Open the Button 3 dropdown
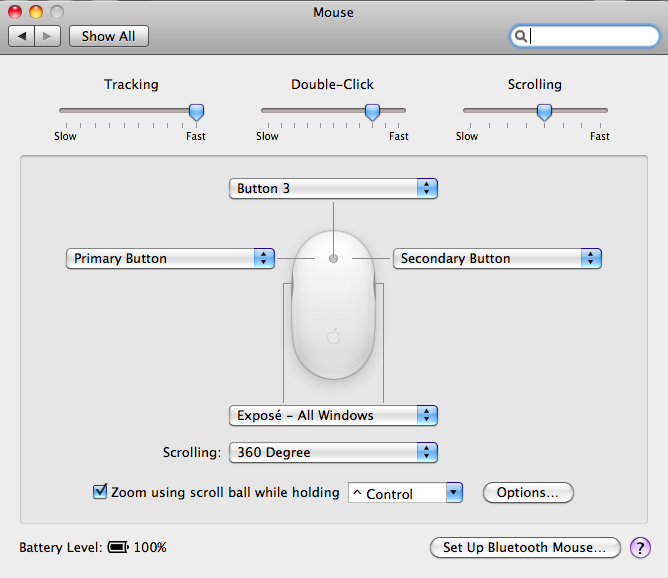 [x=334, y=188]
